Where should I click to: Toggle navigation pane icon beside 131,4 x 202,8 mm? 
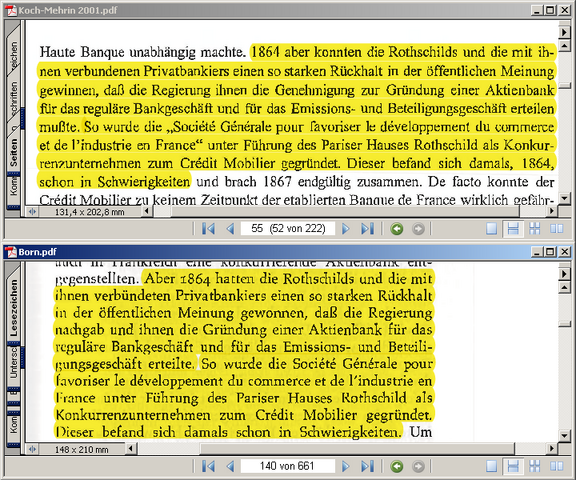32,212
